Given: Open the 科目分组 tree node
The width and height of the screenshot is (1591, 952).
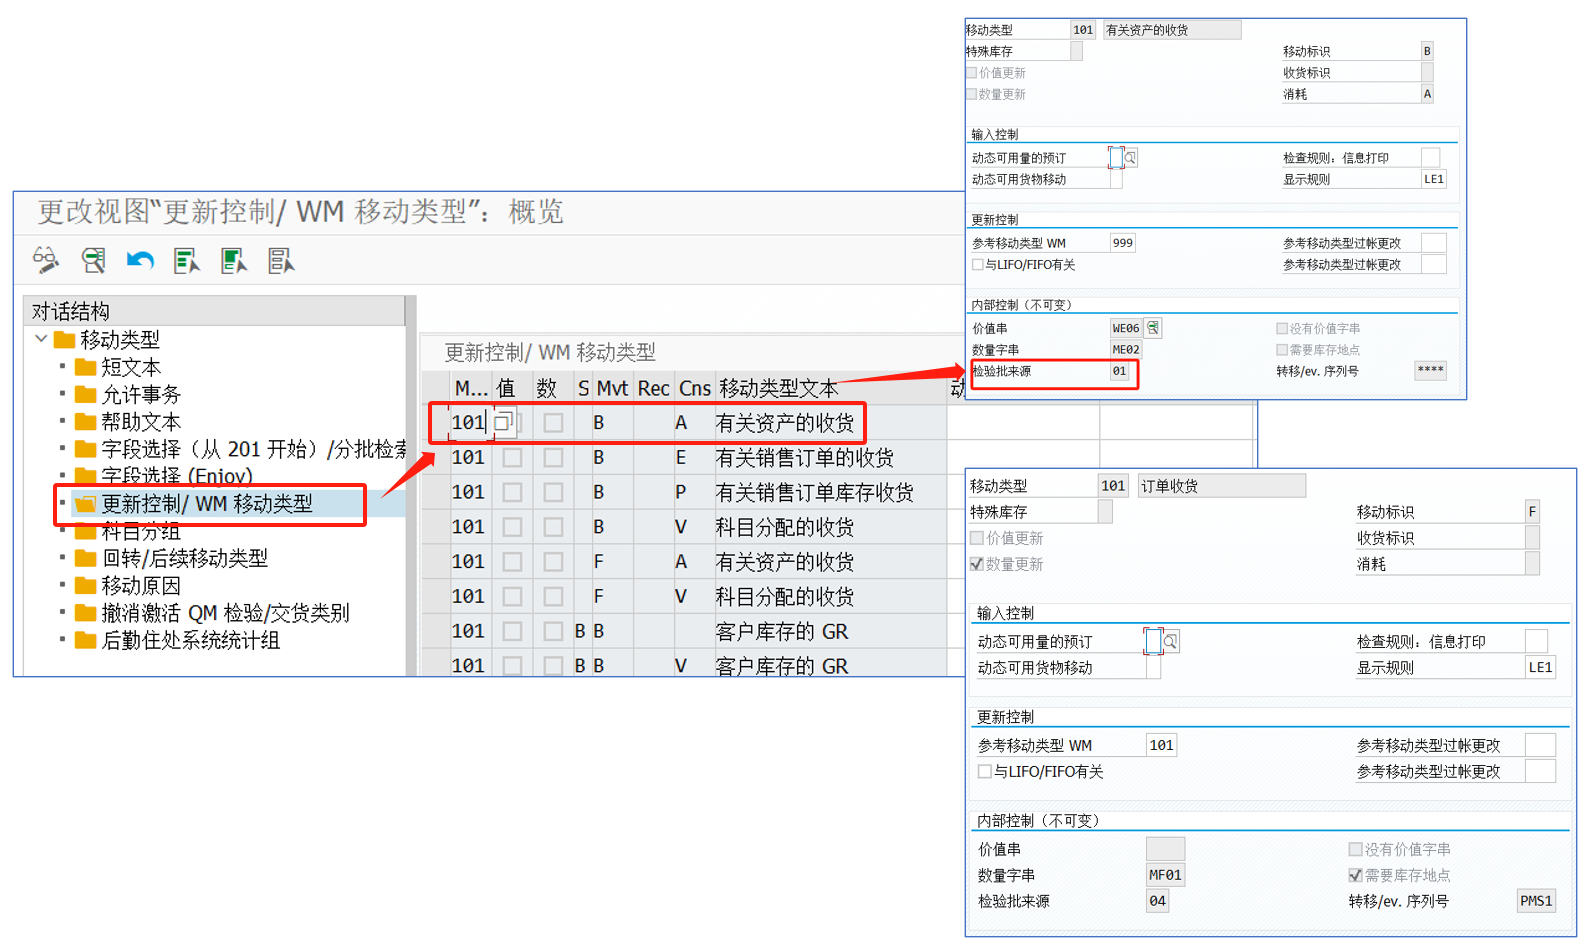Looking at the screenshot, I should tap(141, 531).
